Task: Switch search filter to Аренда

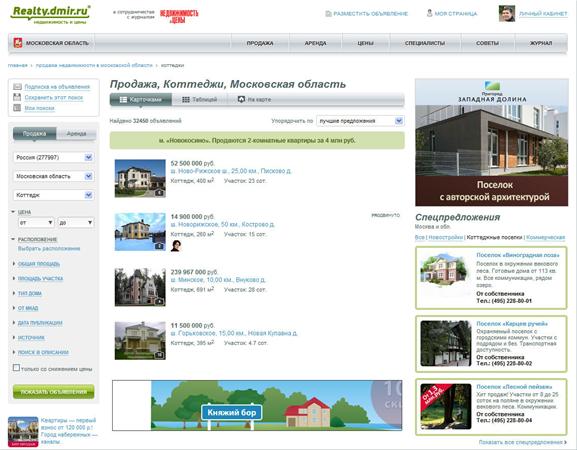Action: pyautogui.click(x=77, y=134)
